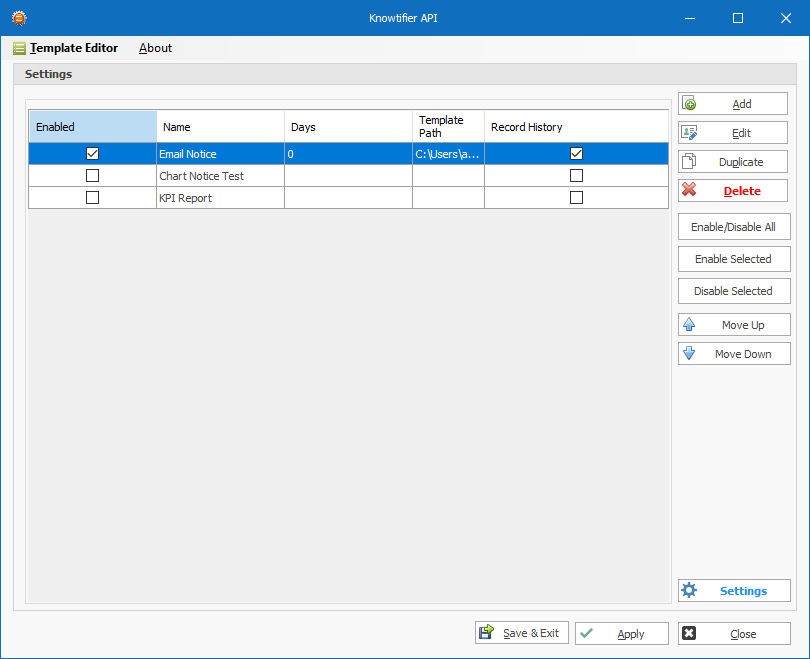Screen dimensions: 810x659
Task: Sort by the Days column header
Action: [x=349, y=127]
